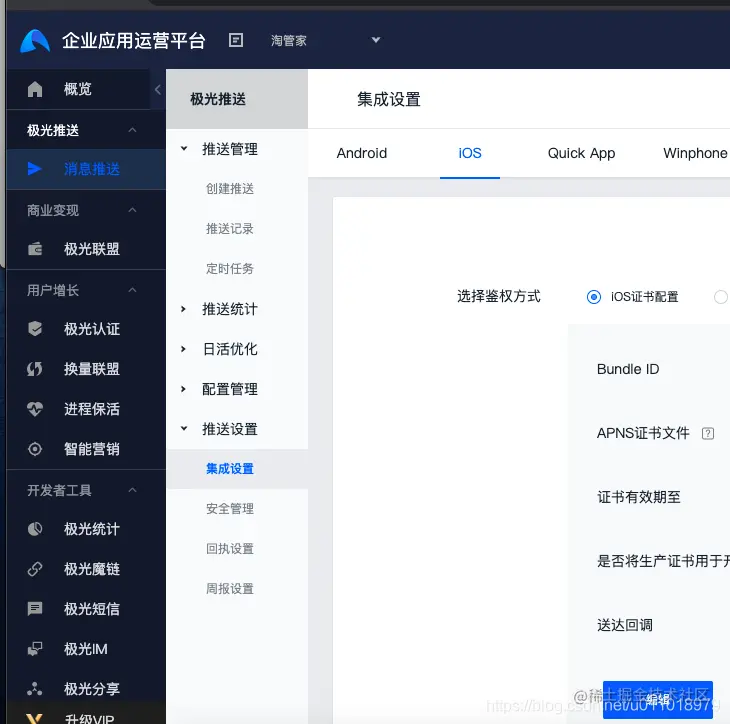Click the Aurora platform logo icon
730x724 pixels.
(x=35, y=41)
